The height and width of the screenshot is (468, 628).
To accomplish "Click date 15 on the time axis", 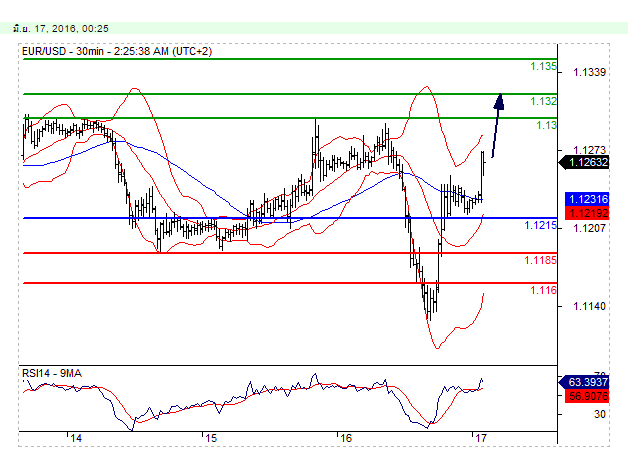I will (x=211, y=438).
